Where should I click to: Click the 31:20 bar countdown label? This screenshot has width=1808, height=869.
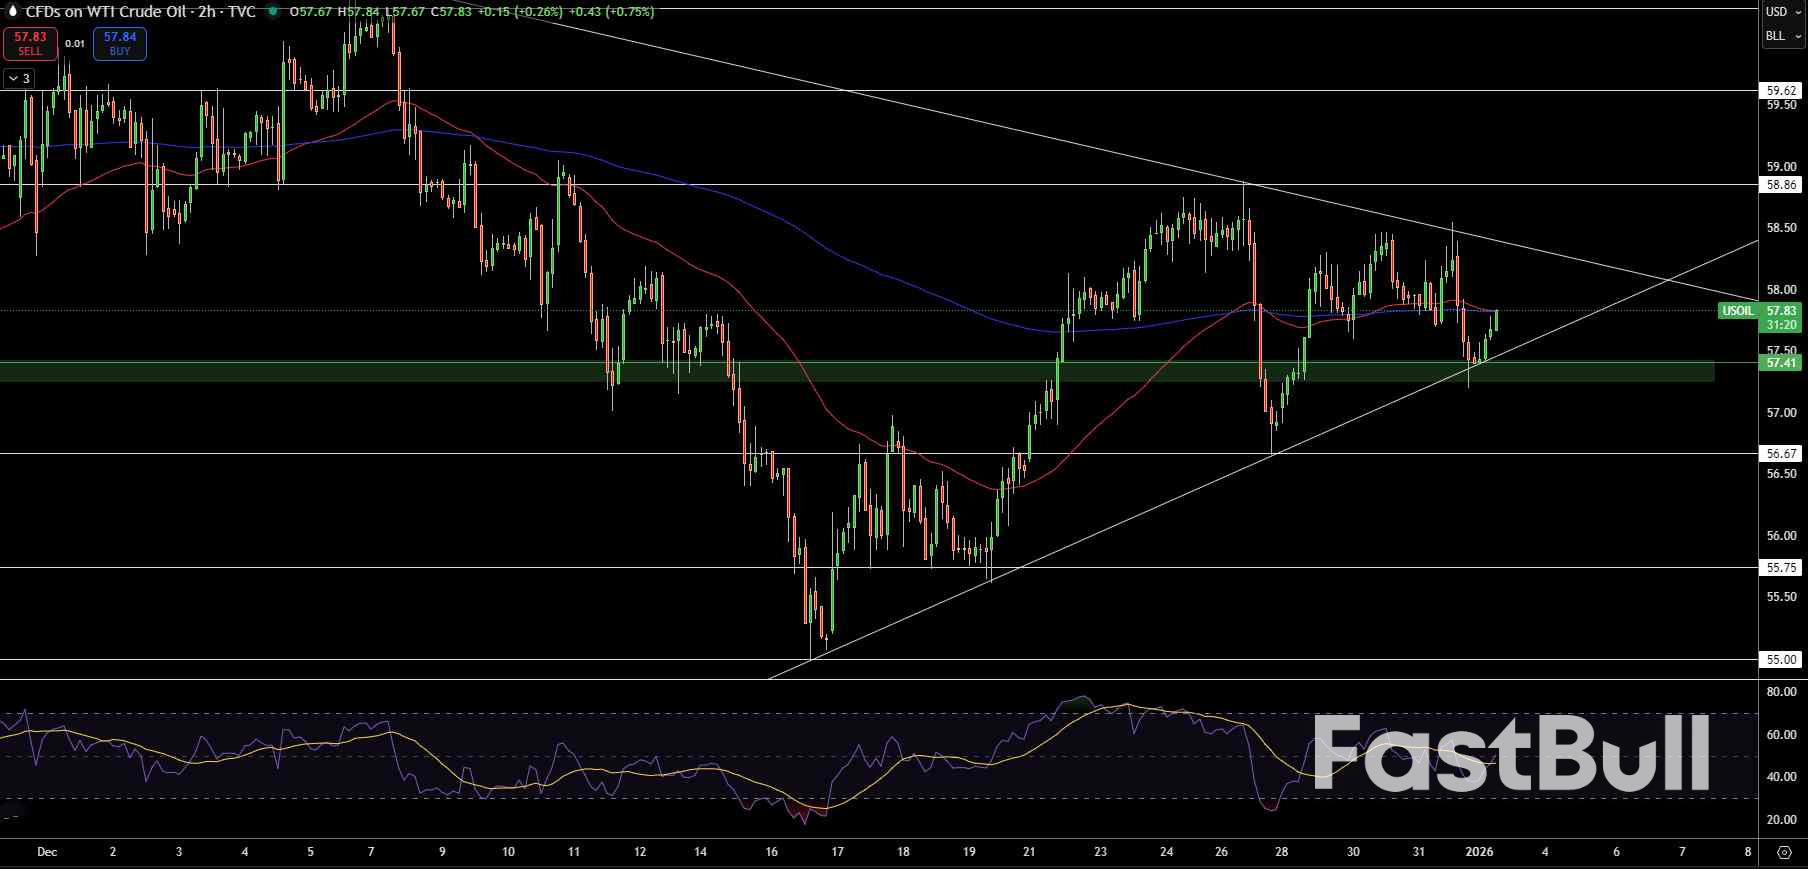point(1782,325)
